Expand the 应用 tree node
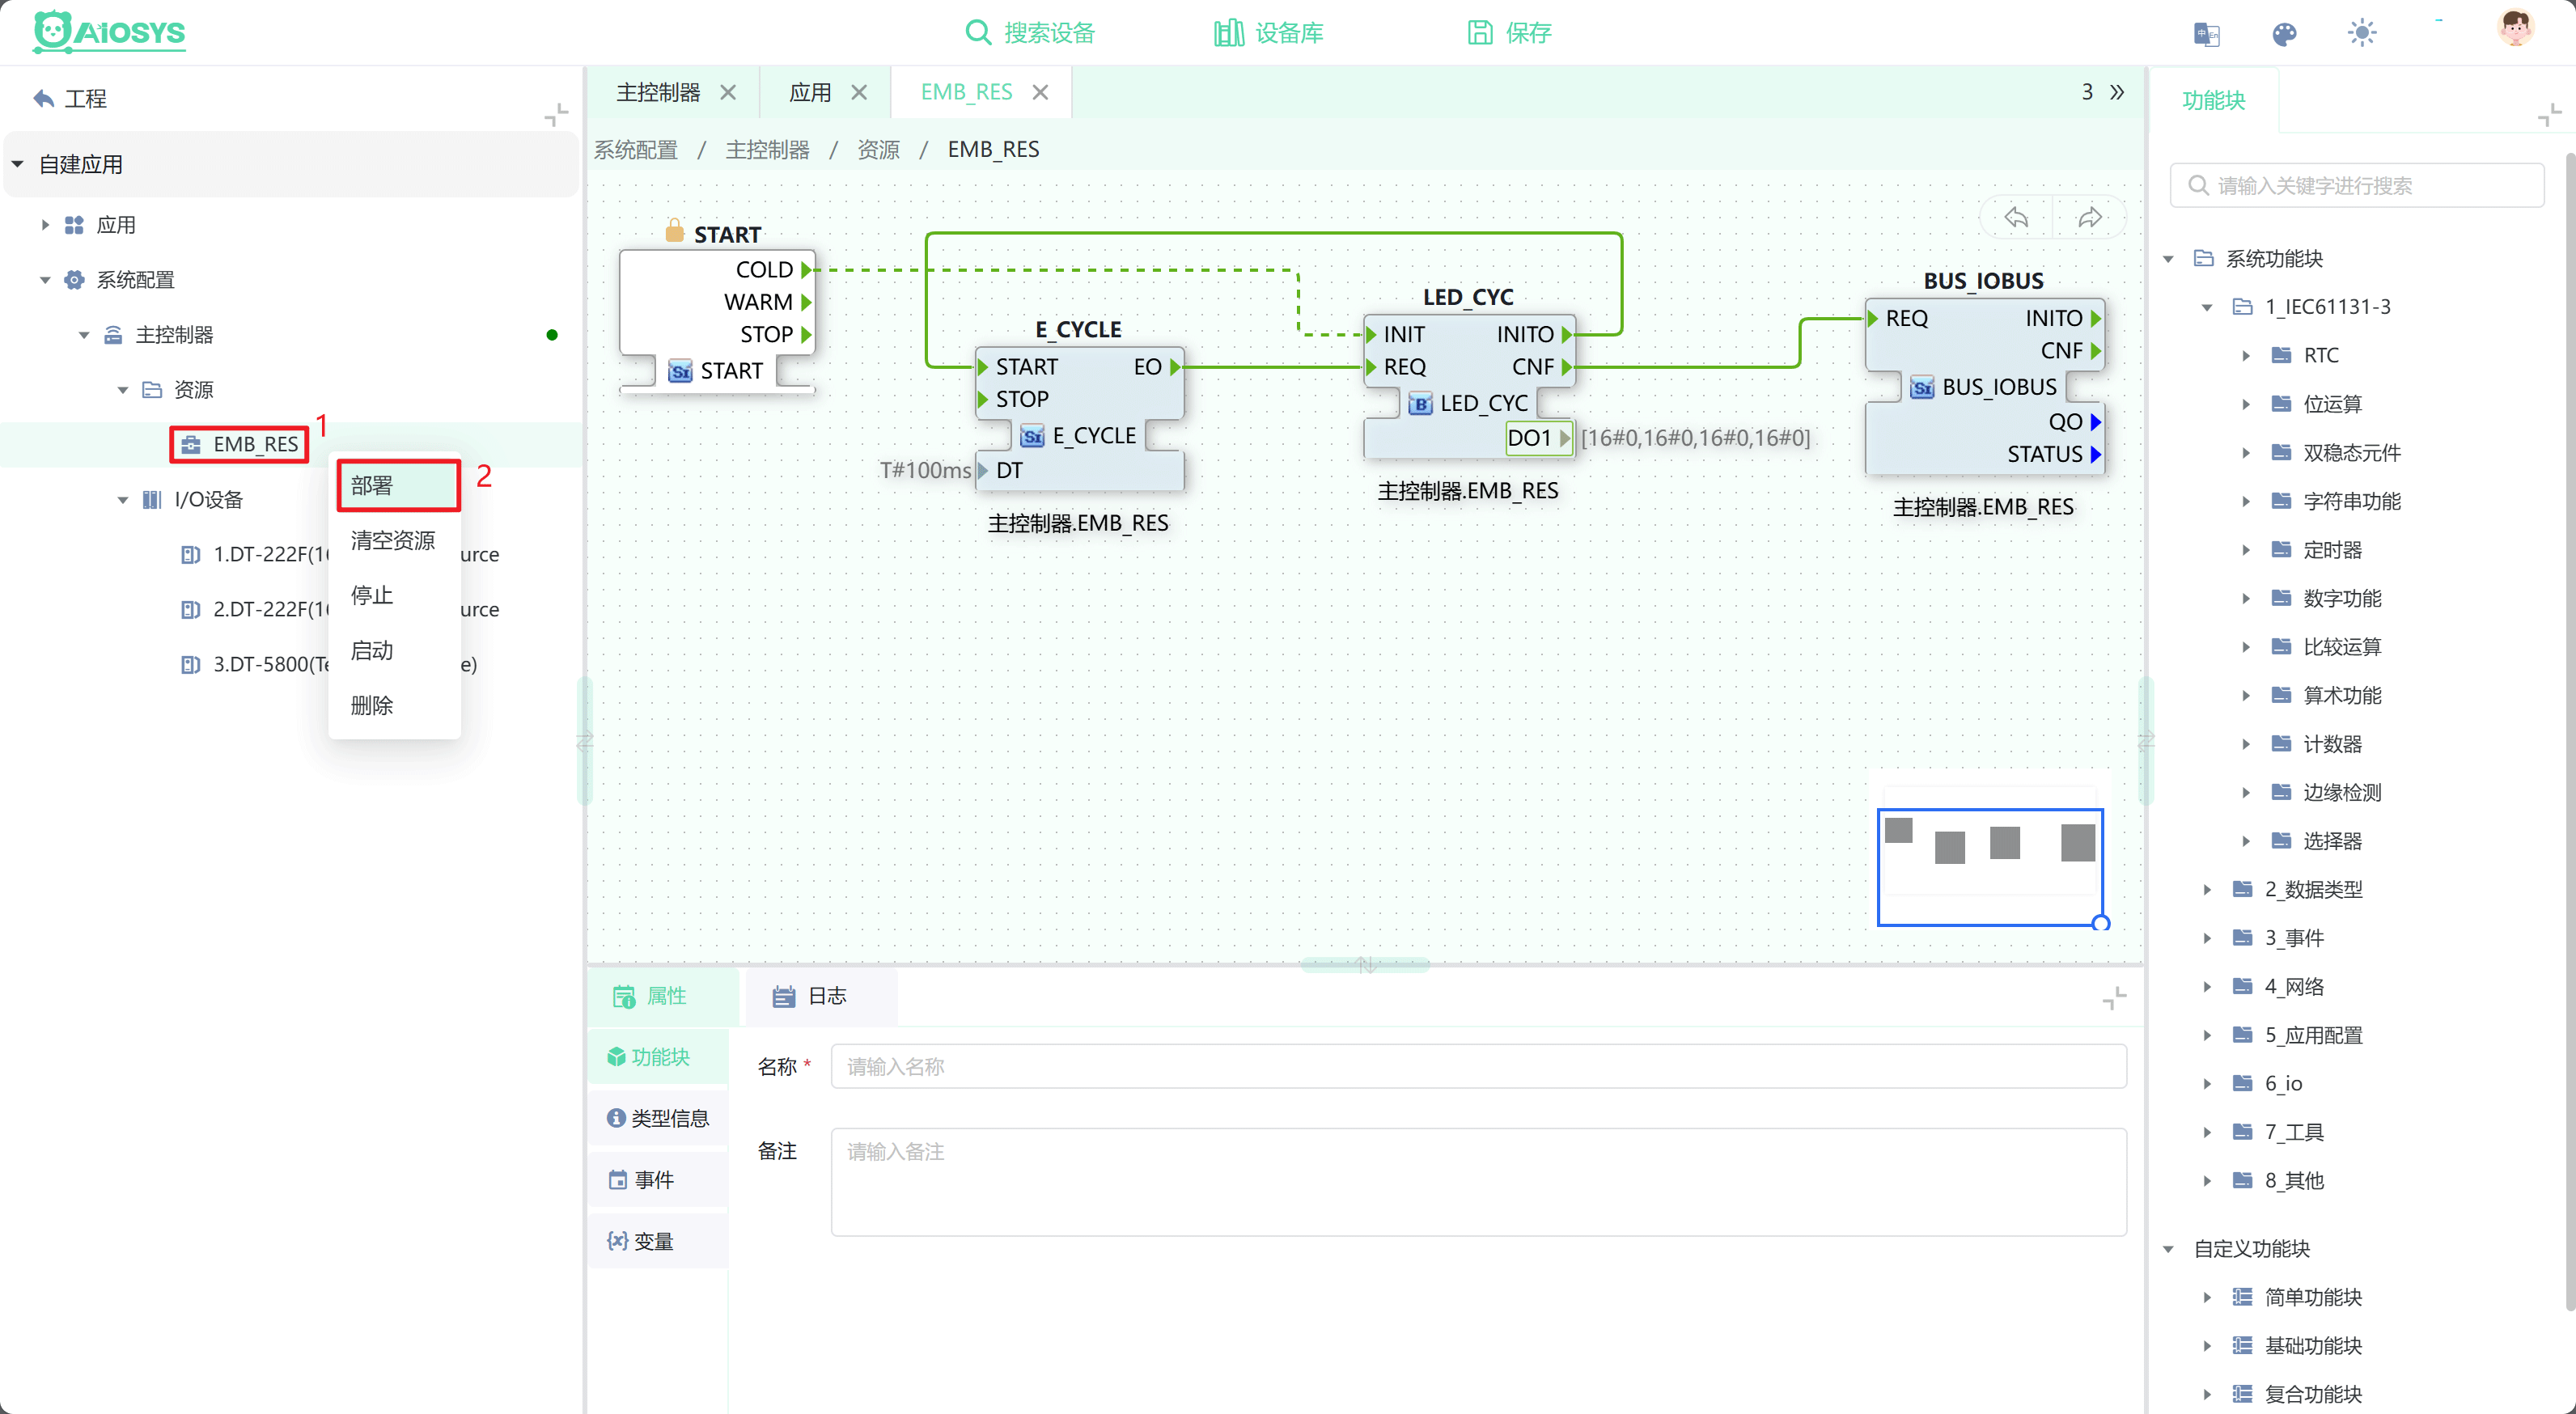 click(44, 225)
